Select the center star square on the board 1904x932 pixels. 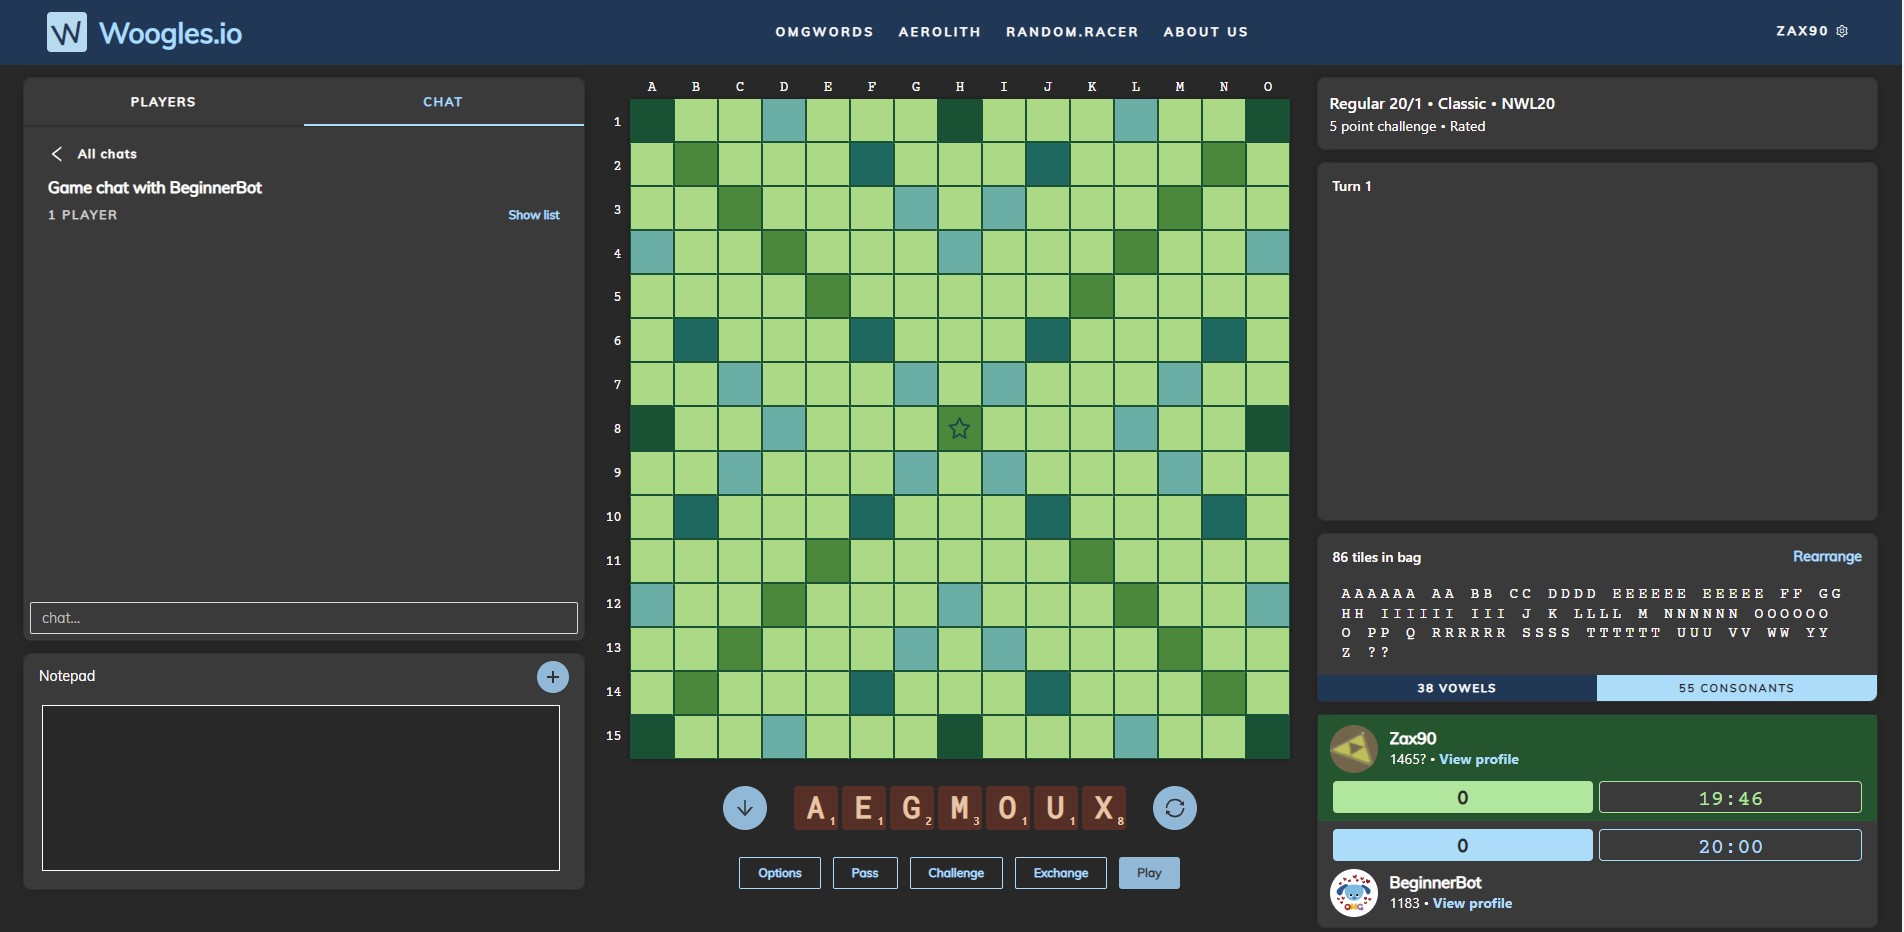click(958, 428)
